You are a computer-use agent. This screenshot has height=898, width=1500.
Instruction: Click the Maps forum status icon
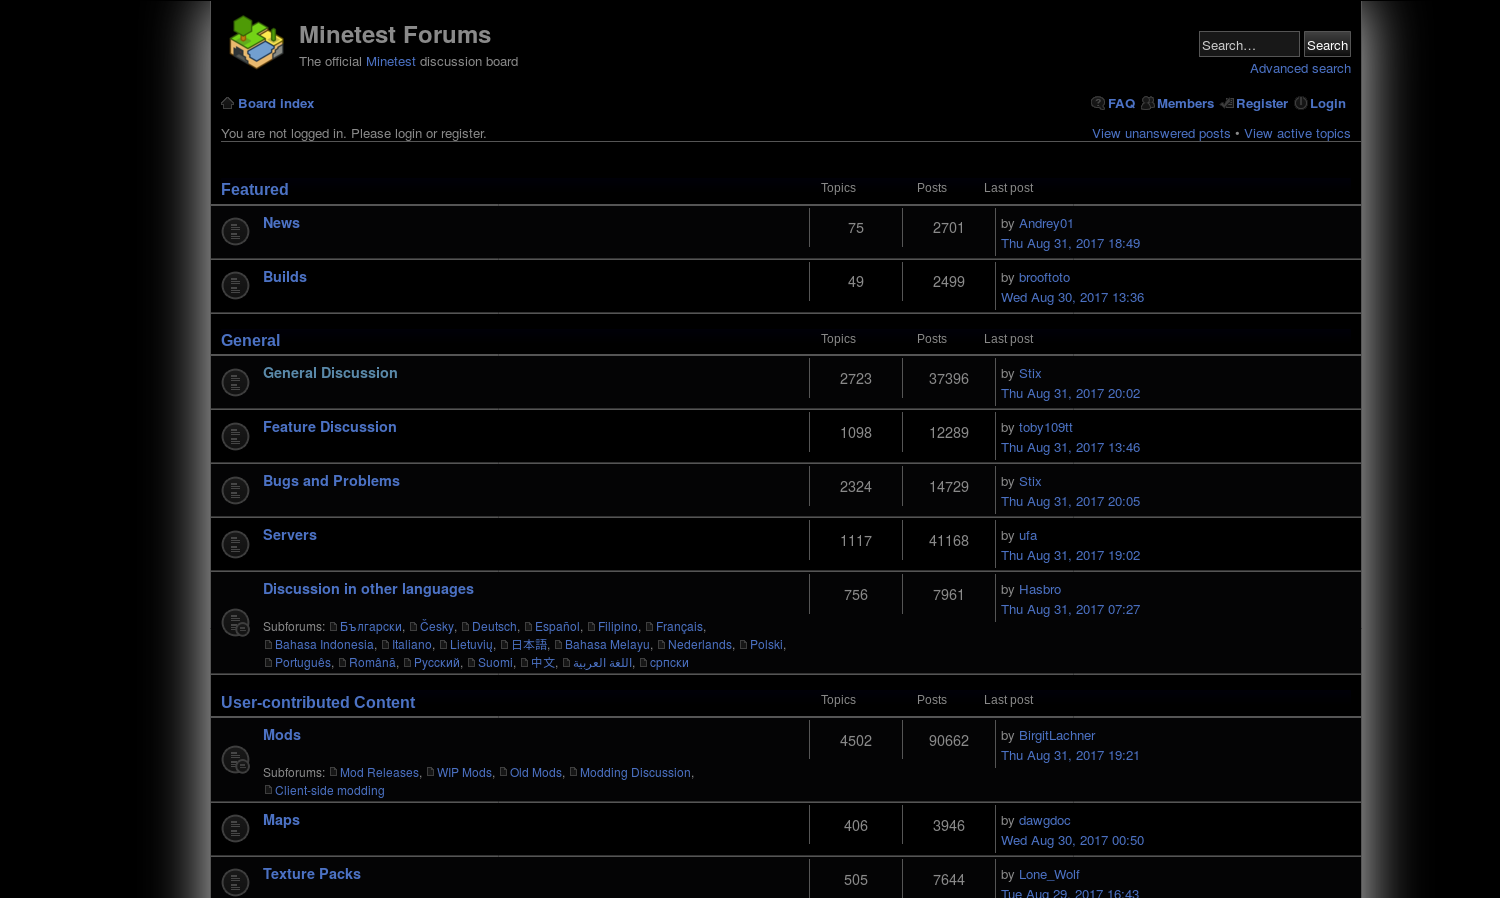[x=235, y=828]
